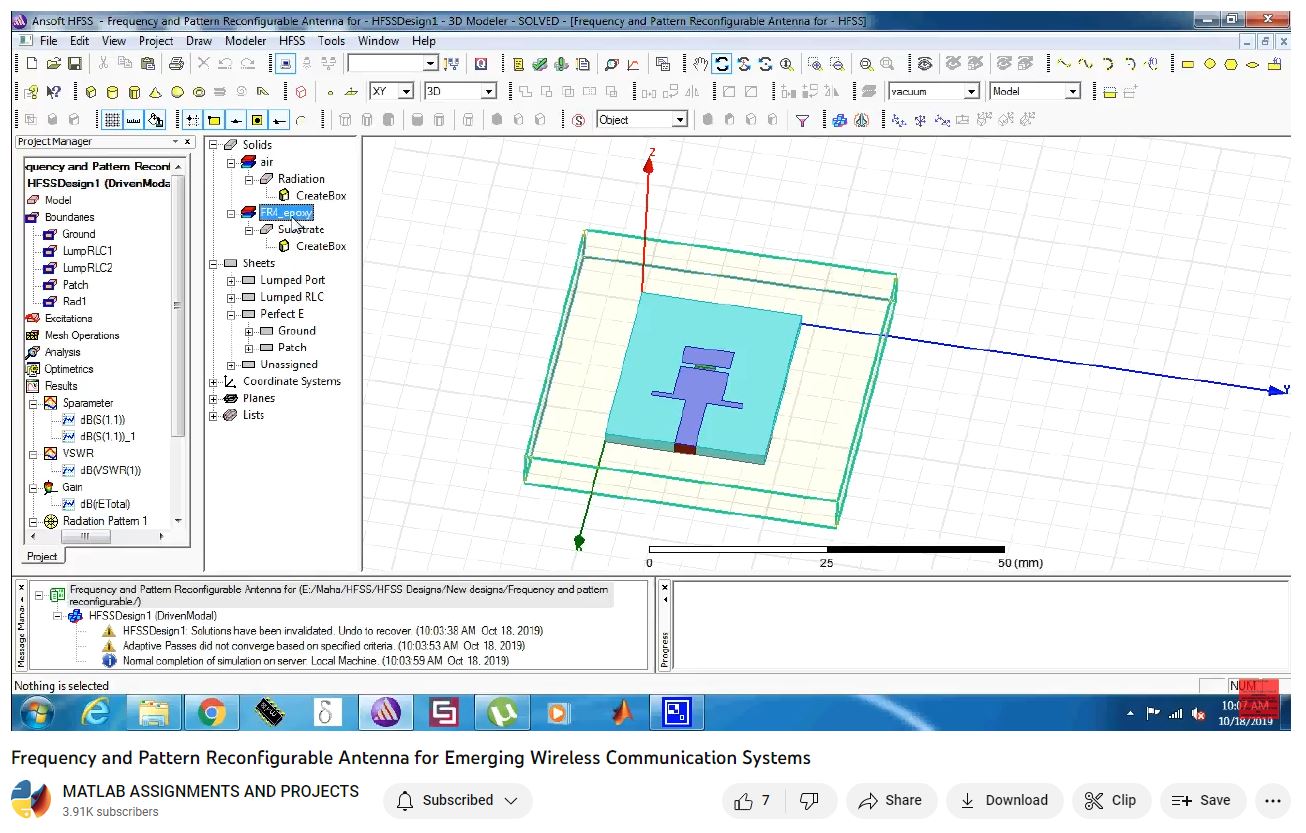
Task: Open the vacuum material dropdown
Action: tap(933, 91)
